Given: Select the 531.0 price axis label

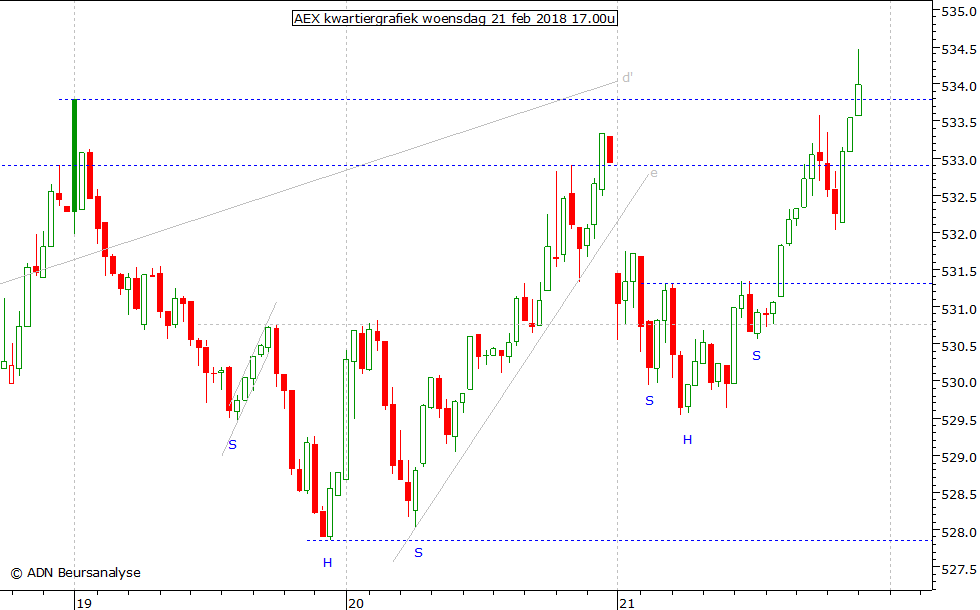Looking at the screenshot, I should (959, 309).
